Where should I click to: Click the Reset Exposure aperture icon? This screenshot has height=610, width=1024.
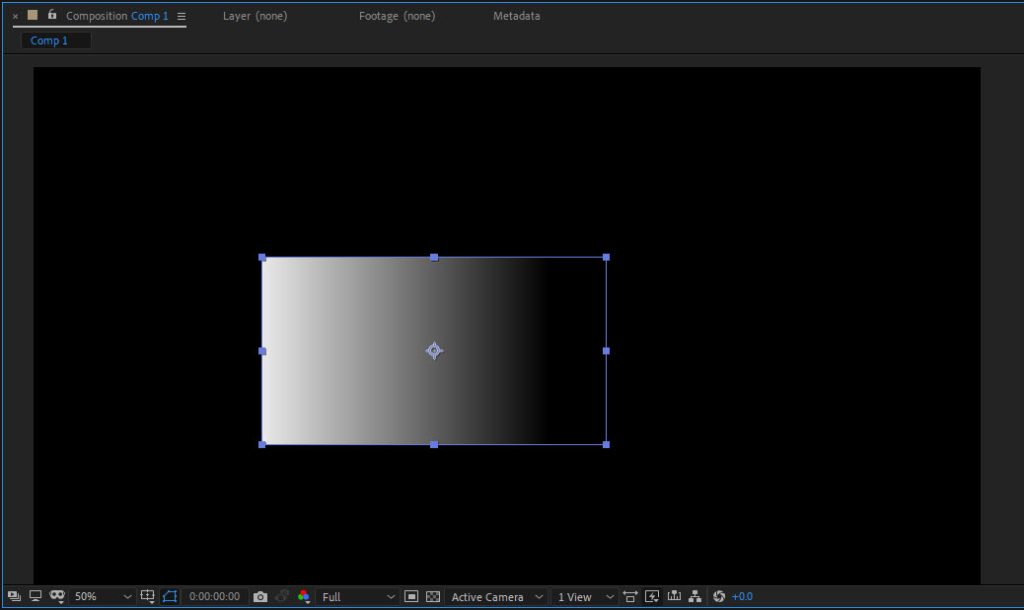point(718,597)
